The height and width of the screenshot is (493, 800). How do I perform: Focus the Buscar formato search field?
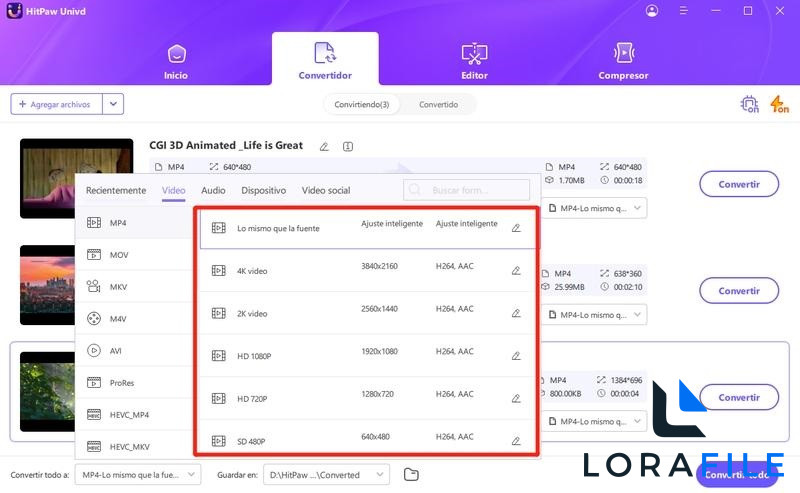click(466, 190)
